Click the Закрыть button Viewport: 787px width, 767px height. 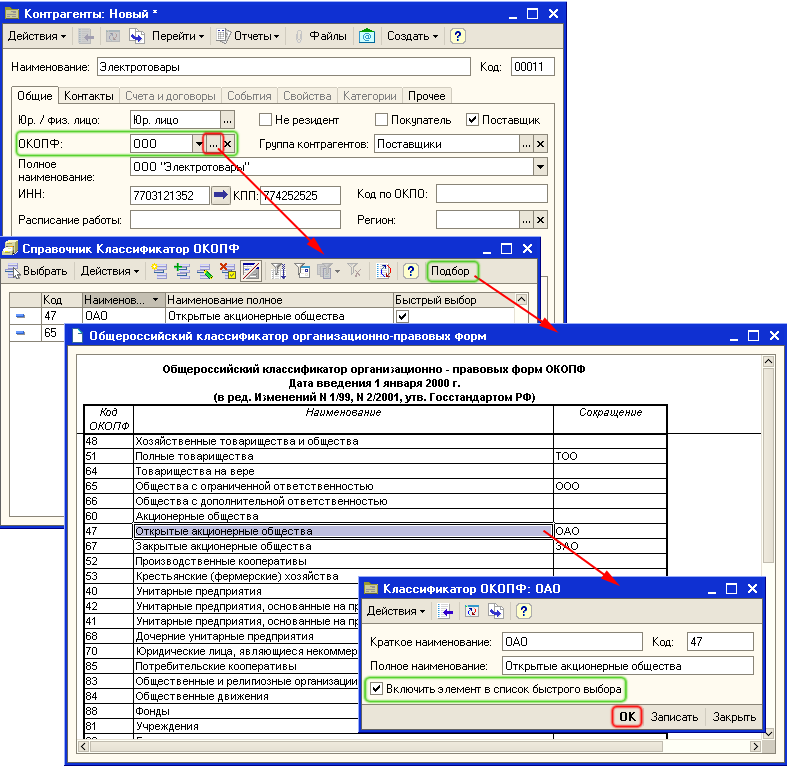point(734,717)
